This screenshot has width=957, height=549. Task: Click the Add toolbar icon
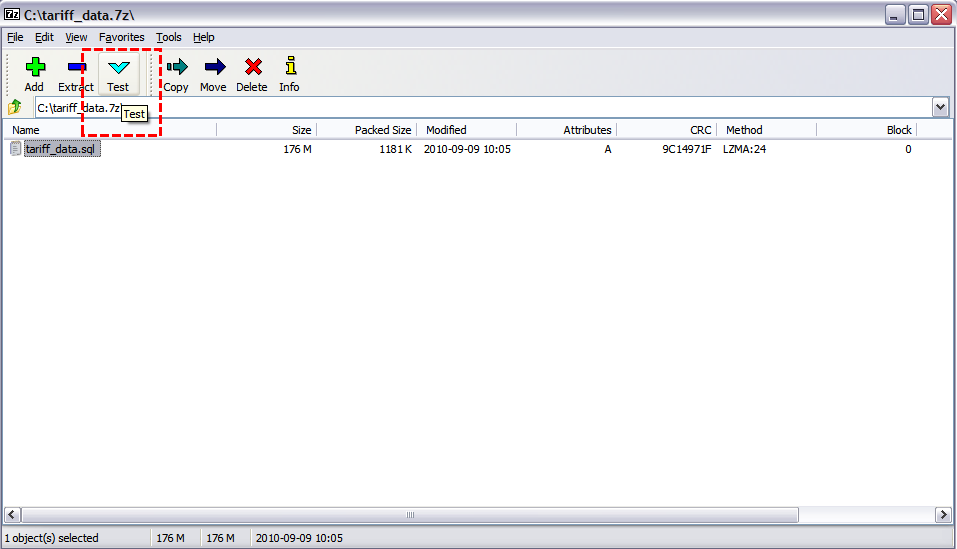pos(34,73)
